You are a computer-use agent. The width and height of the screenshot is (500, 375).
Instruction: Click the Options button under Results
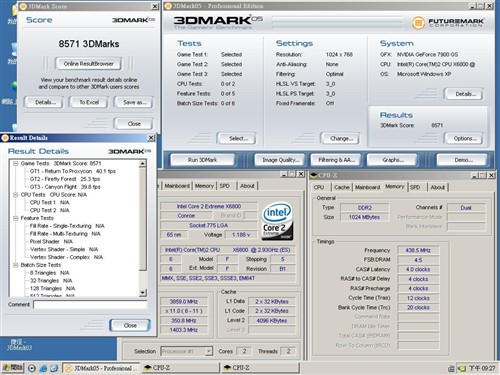463,138
